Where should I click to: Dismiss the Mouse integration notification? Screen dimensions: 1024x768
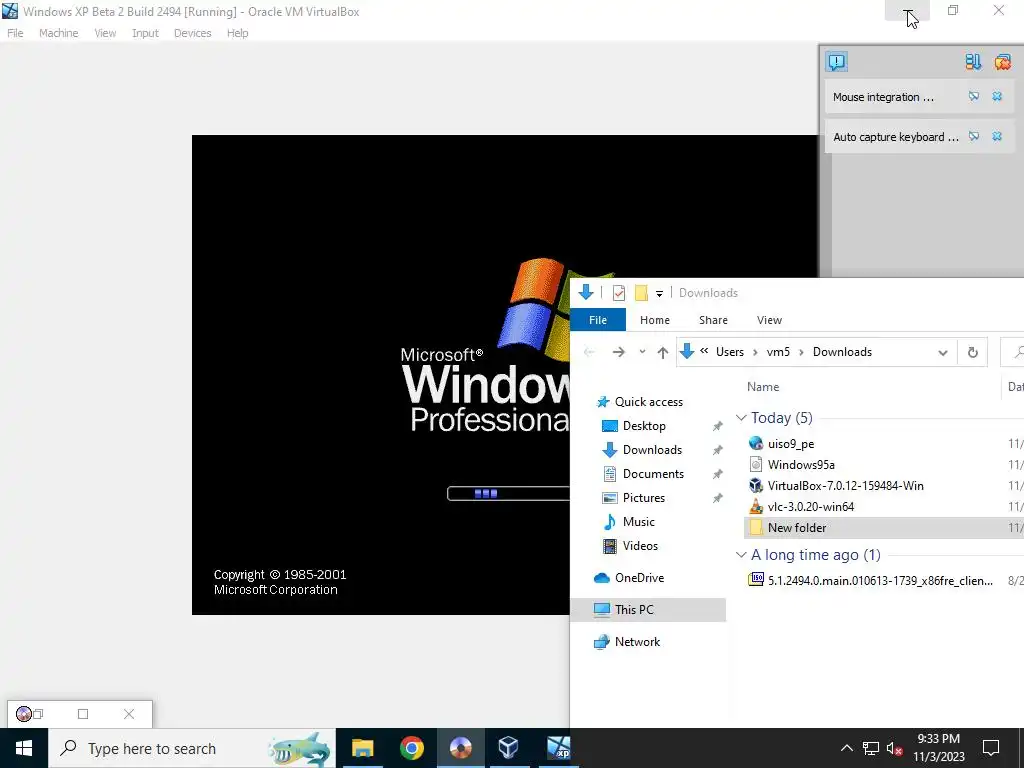[x=997, y=97]
